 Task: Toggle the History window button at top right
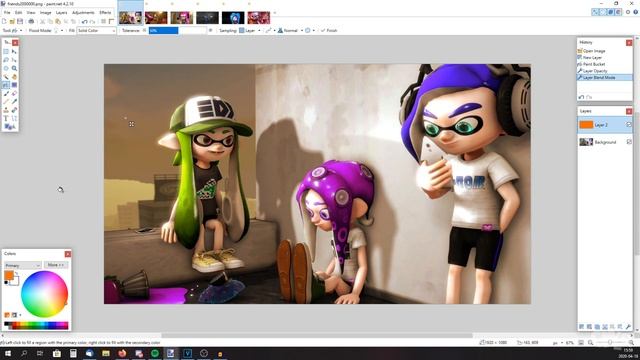[603, 12]
